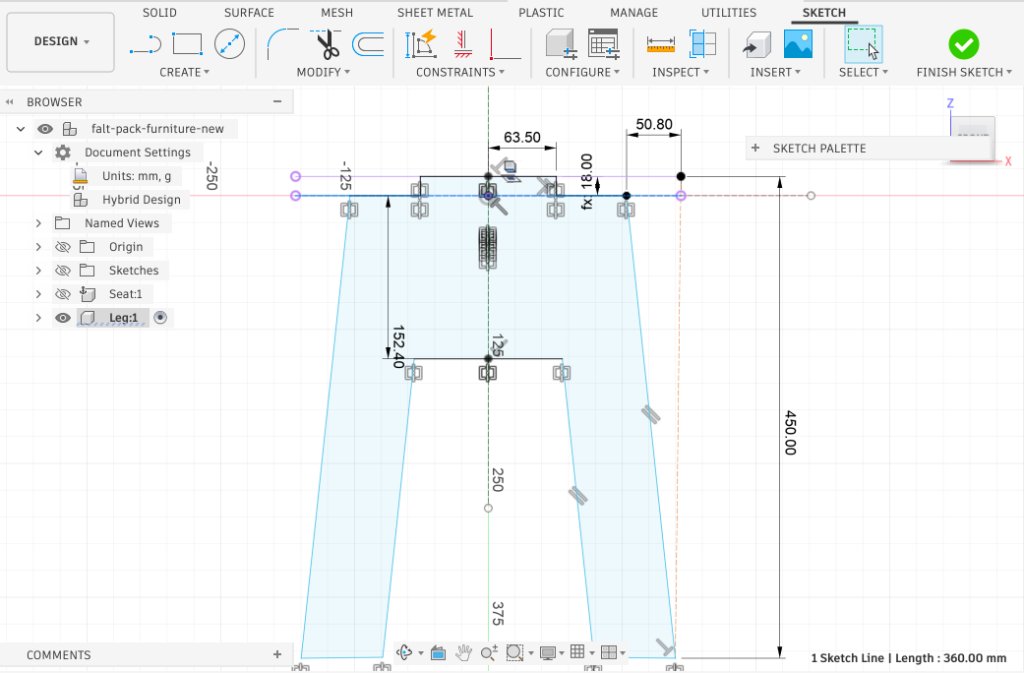
Task: Show the hidden Origin folder
Action: pos(63,247)
